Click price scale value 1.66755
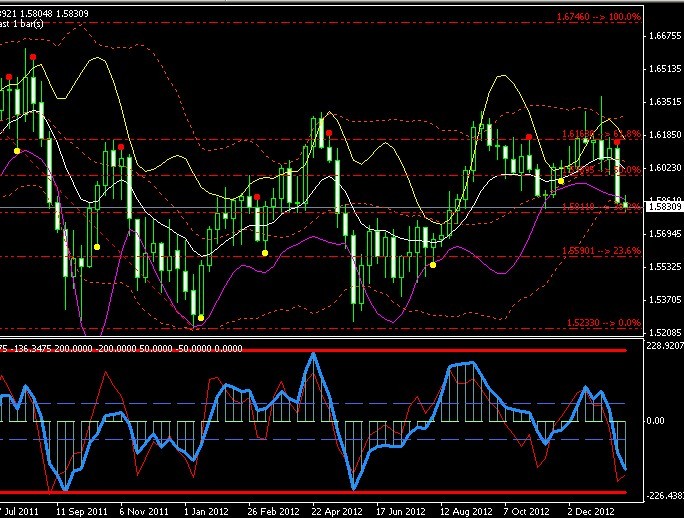 click(x=665, y=36)
